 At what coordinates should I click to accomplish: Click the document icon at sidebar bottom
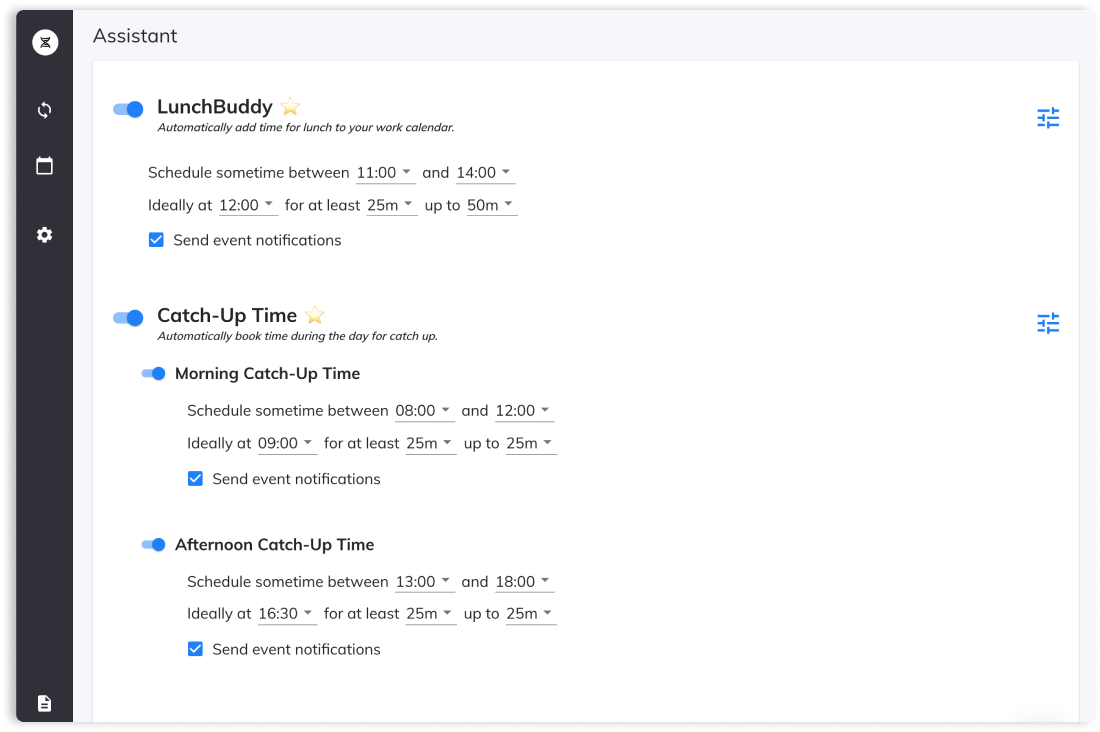point(44,703)
